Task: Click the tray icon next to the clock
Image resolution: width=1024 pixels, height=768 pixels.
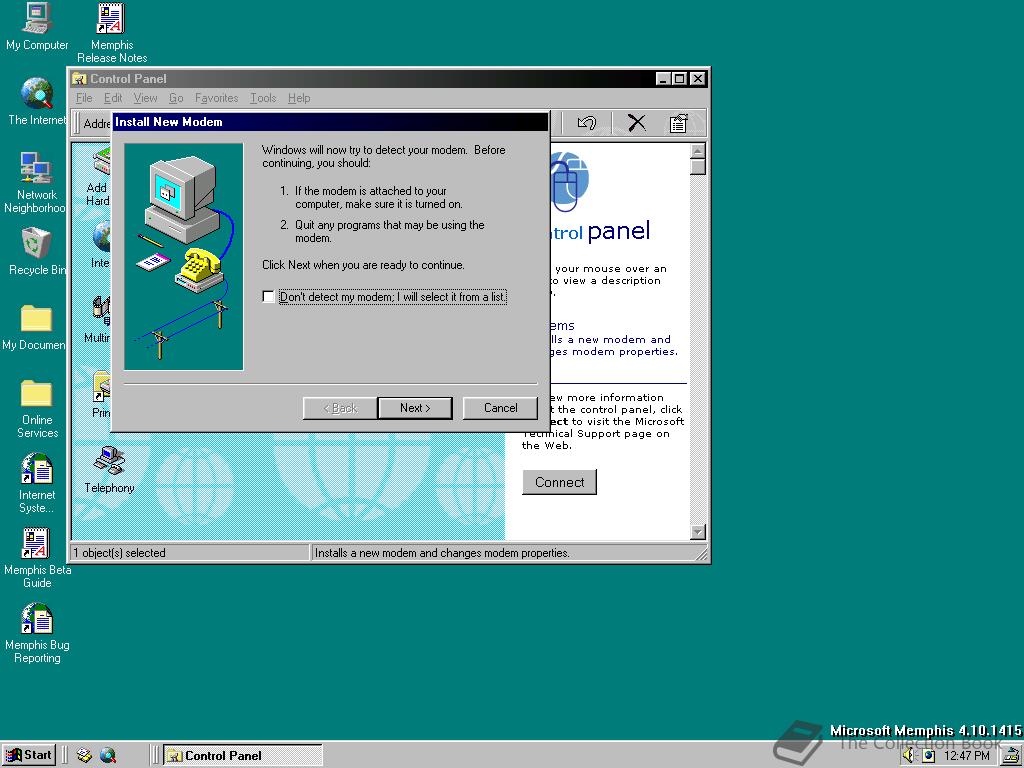Action: tap(929, 756)
